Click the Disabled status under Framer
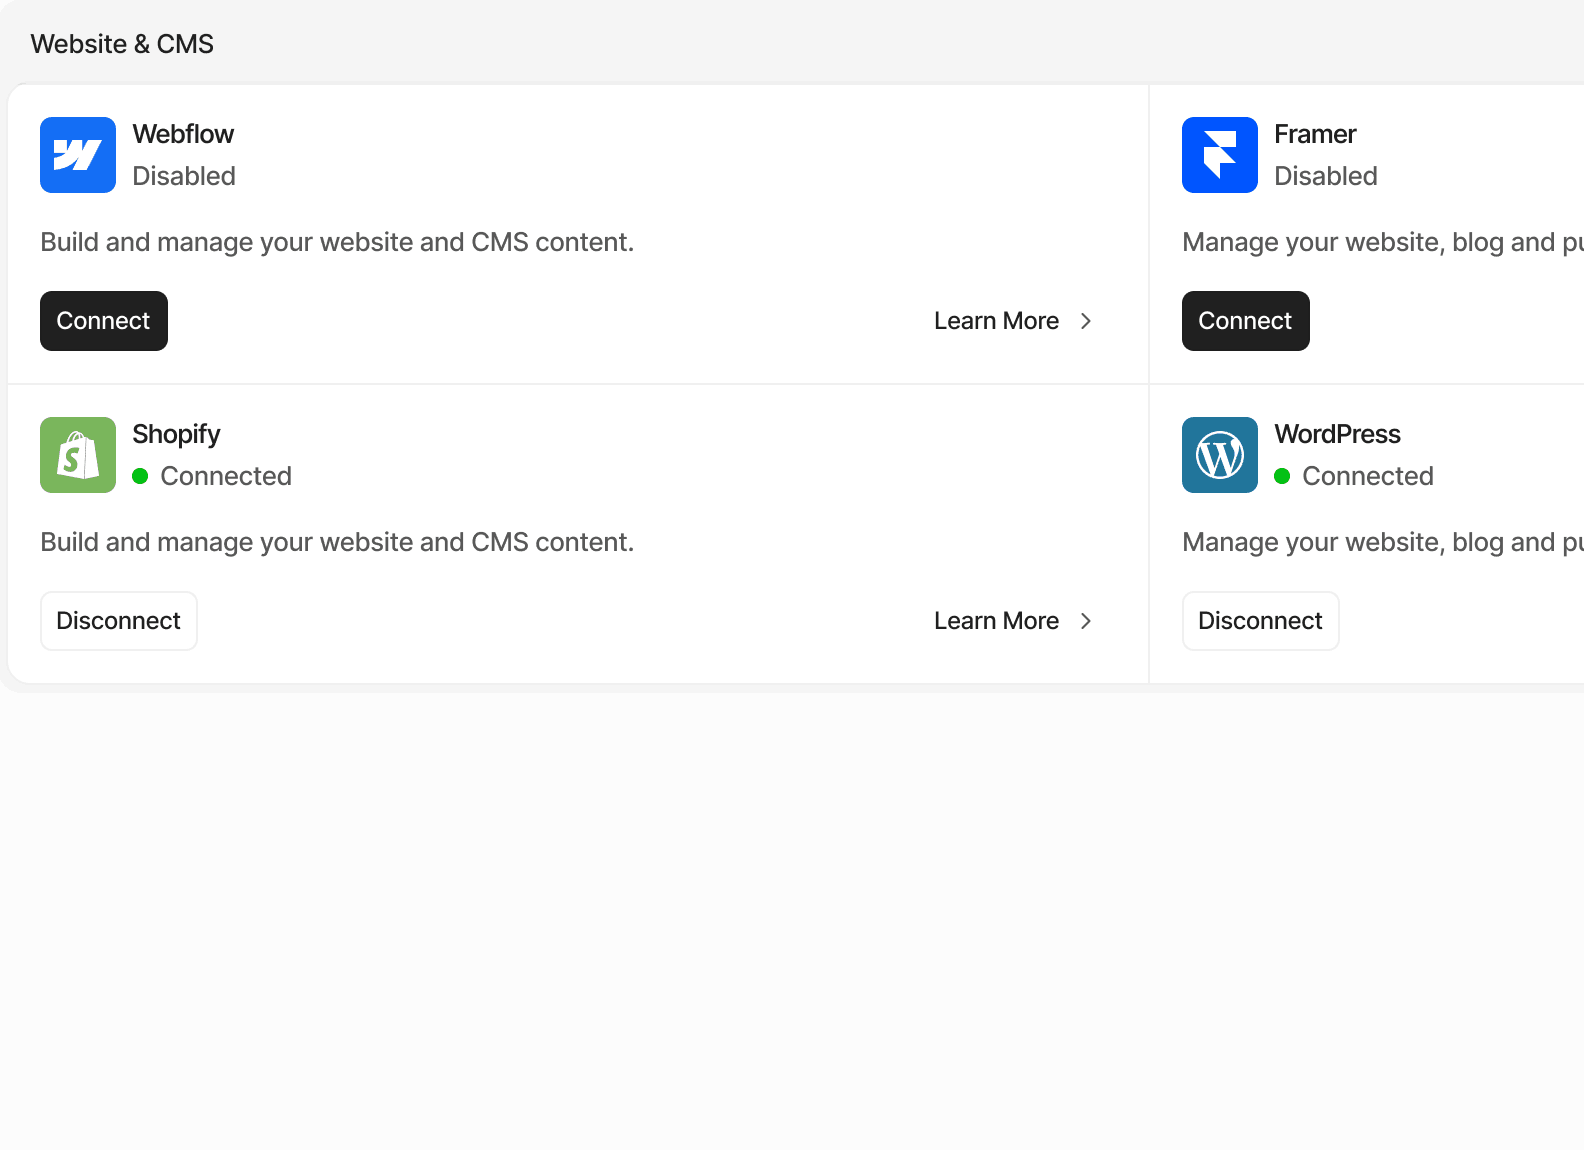 (x=1326, y=176)
